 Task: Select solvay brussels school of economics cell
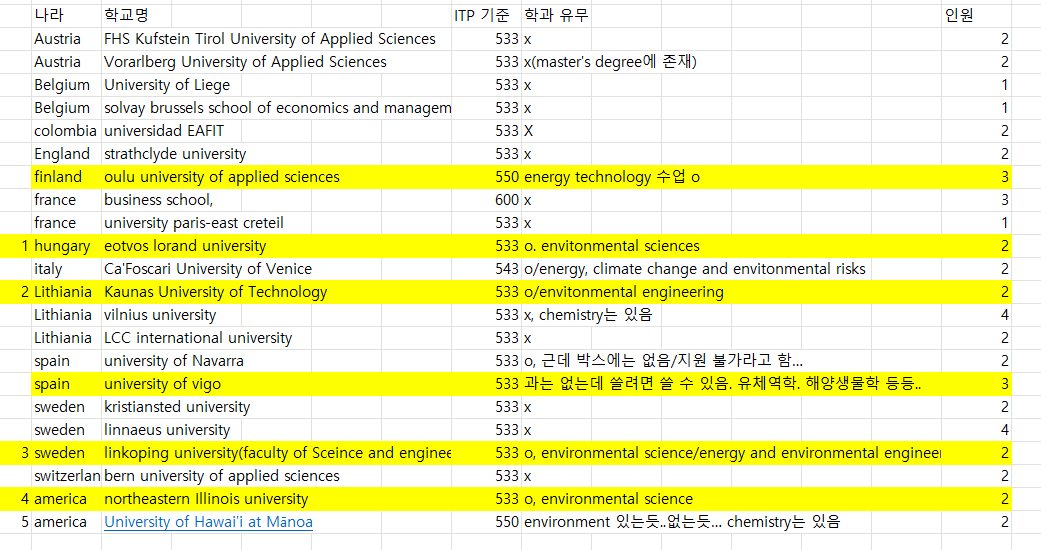pos(278,108)
